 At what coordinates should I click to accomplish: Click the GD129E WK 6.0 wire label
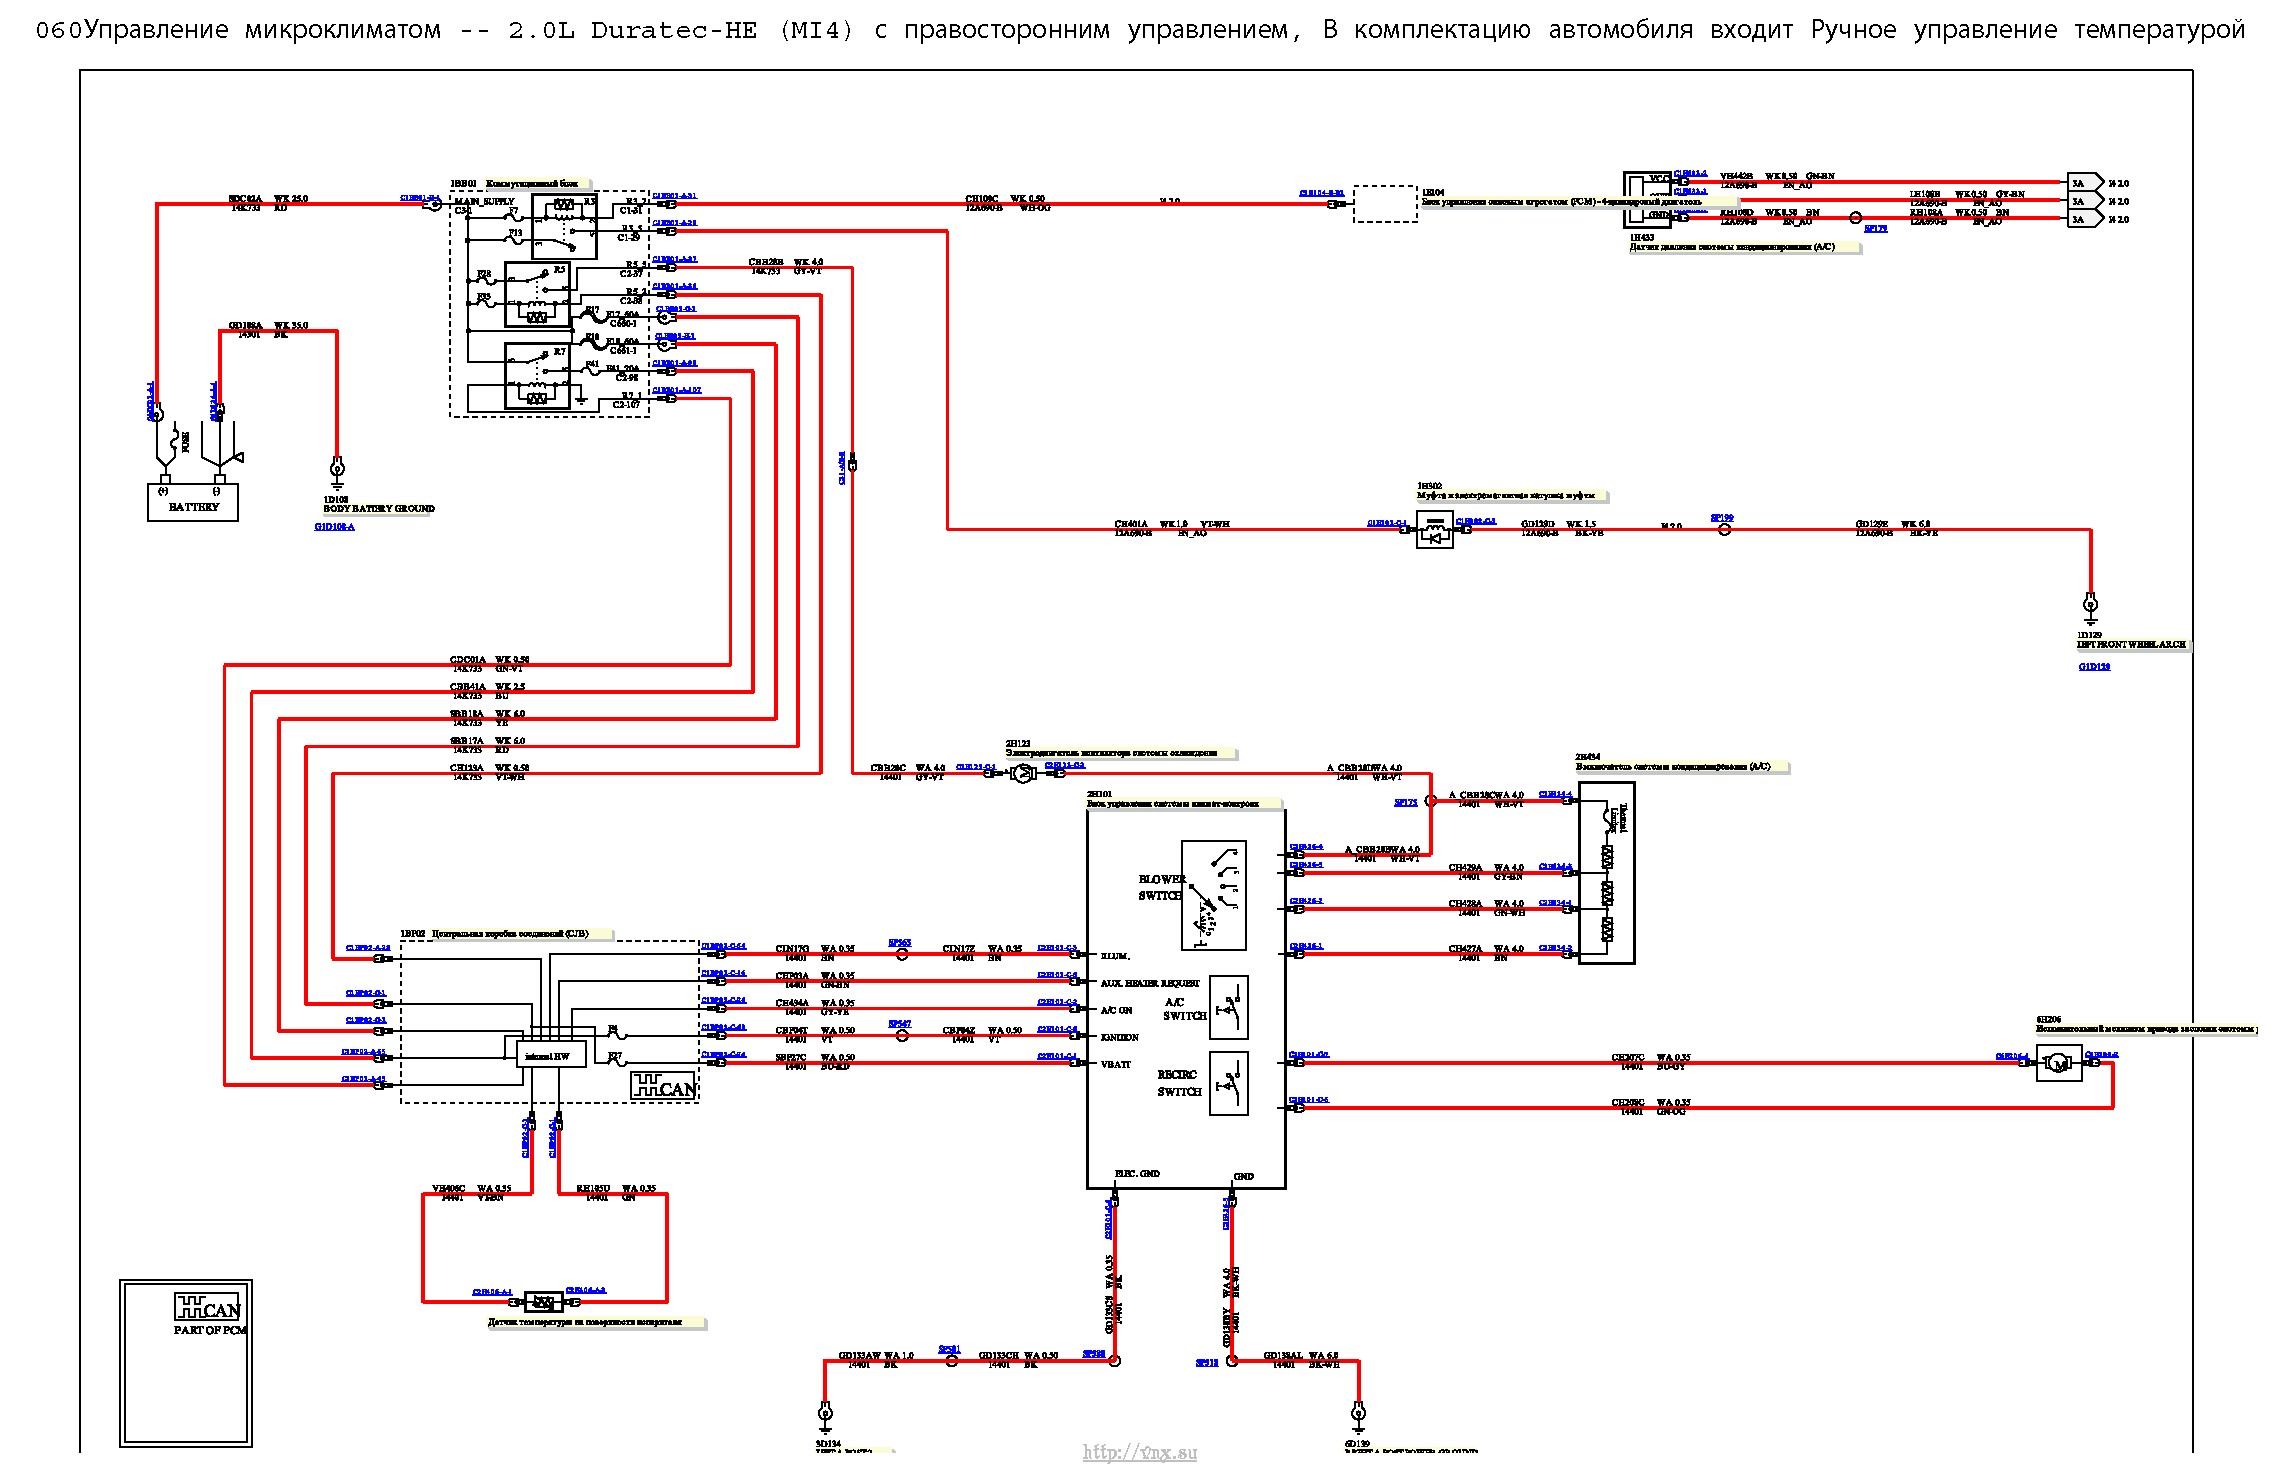pyautogui.click(x=1893, y=525)
